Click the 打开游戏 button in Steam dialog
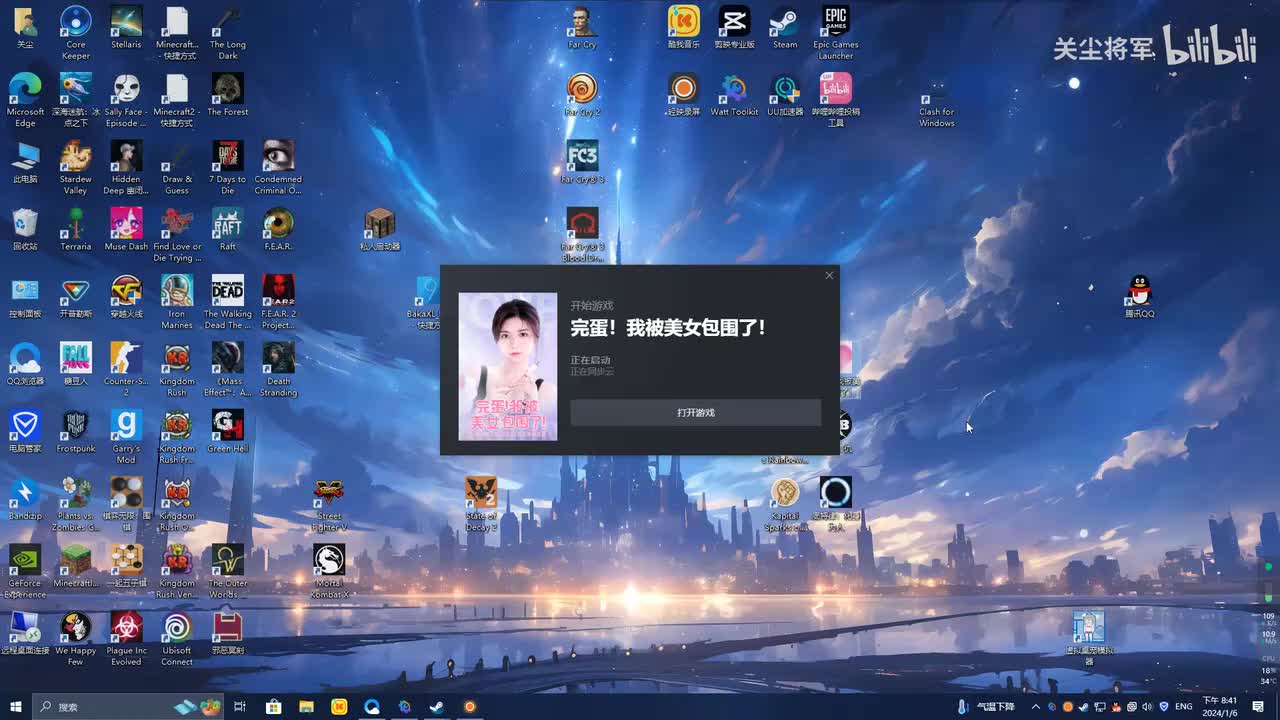This screenshot has height=720, width=1280. pos(695,412)
